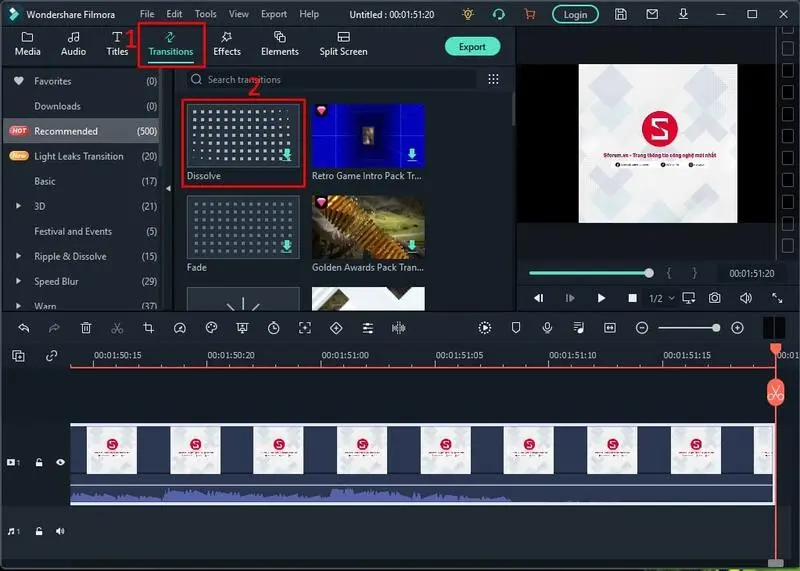Click the display monitor settings icon
The image size is (800, 571).
[x=688, y=298]
